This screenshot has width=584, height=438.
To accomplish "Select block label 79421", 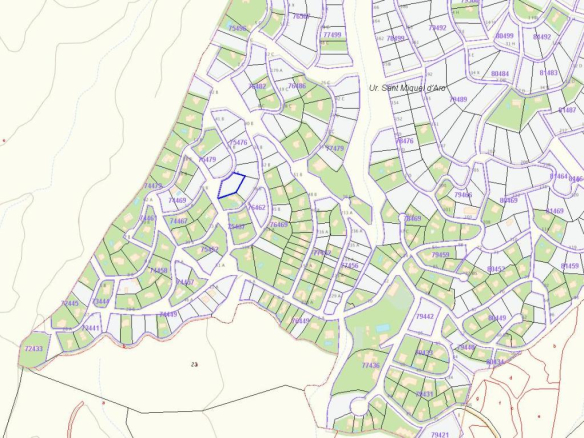I will pos(440,435).
